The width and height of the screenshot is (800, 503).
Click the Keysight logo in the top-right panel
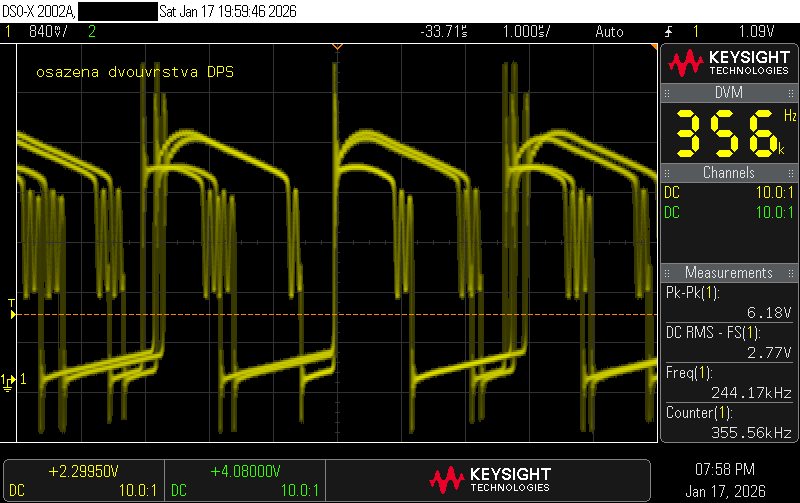tap(727, 64)
